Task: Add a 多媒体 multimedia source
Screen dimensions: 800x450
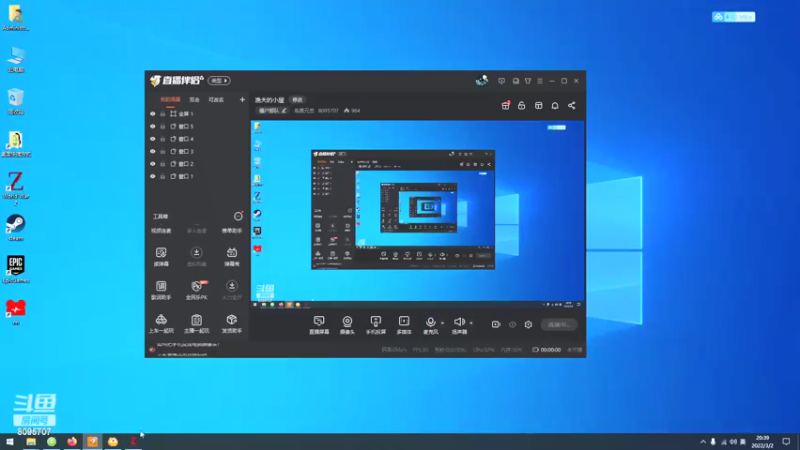Action: pos(404,324)
